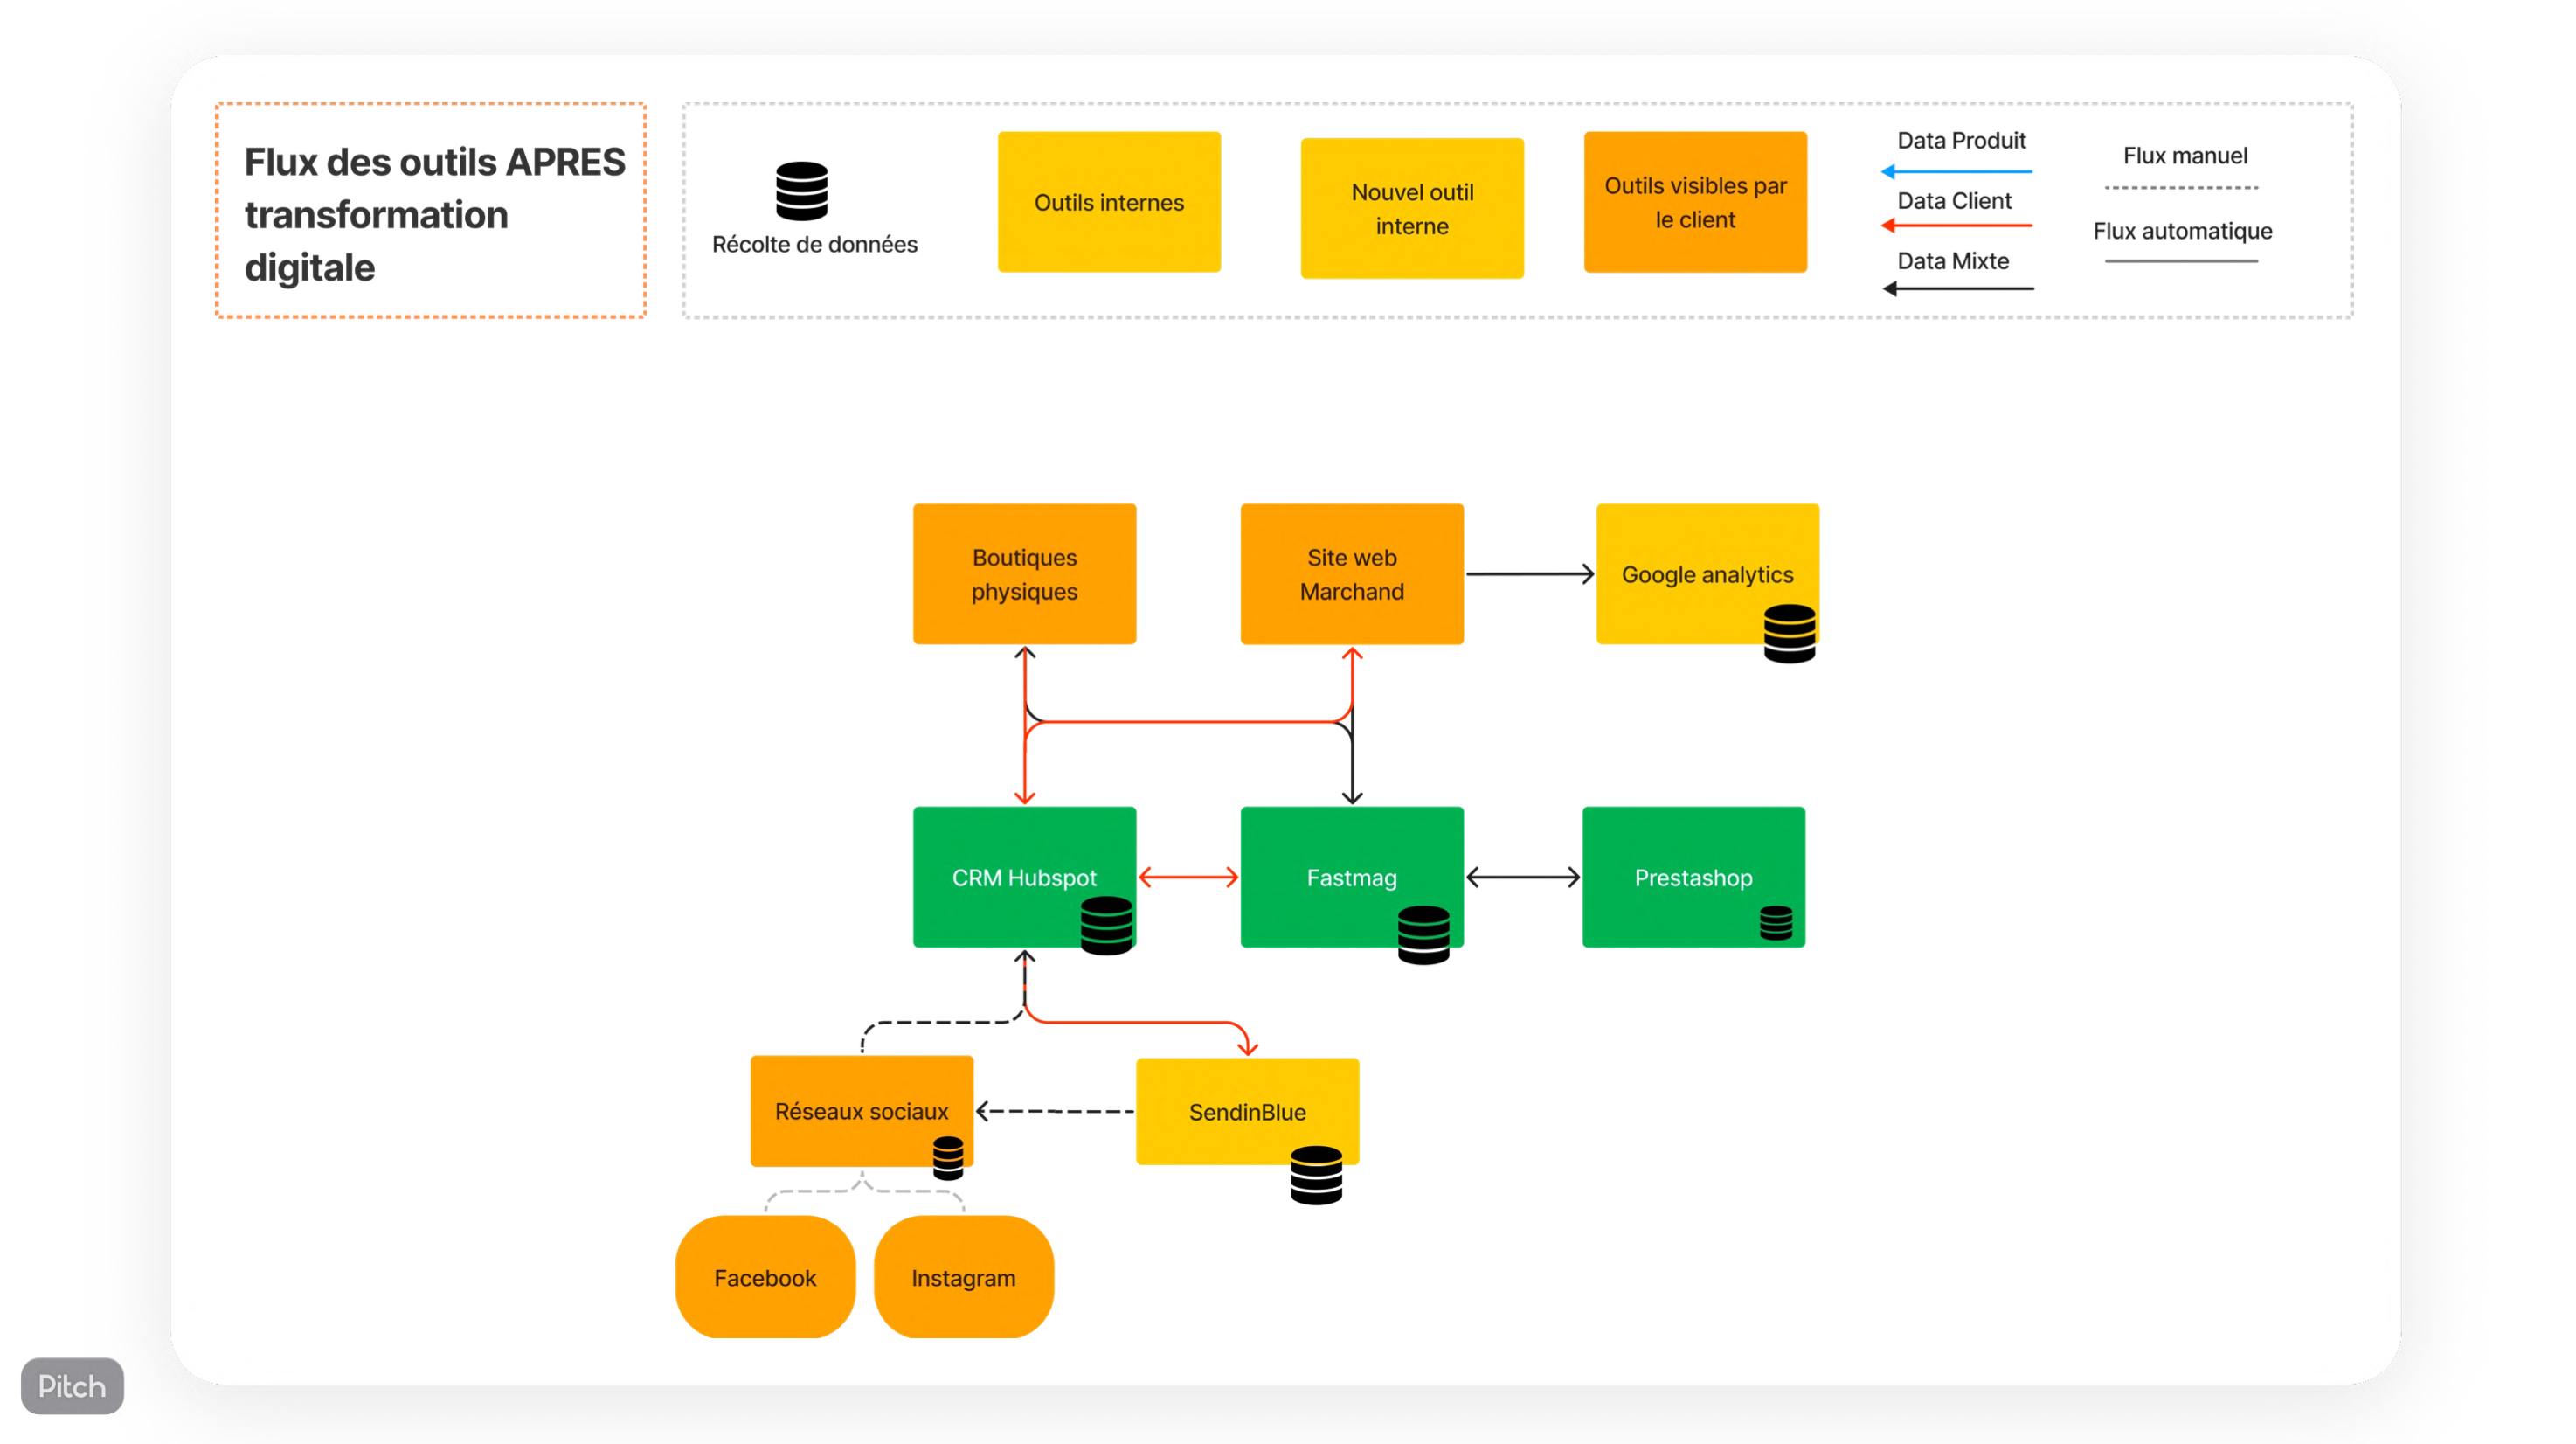
Task: Select the Boutiques physiques box
Action: [x=1024, y=574]
